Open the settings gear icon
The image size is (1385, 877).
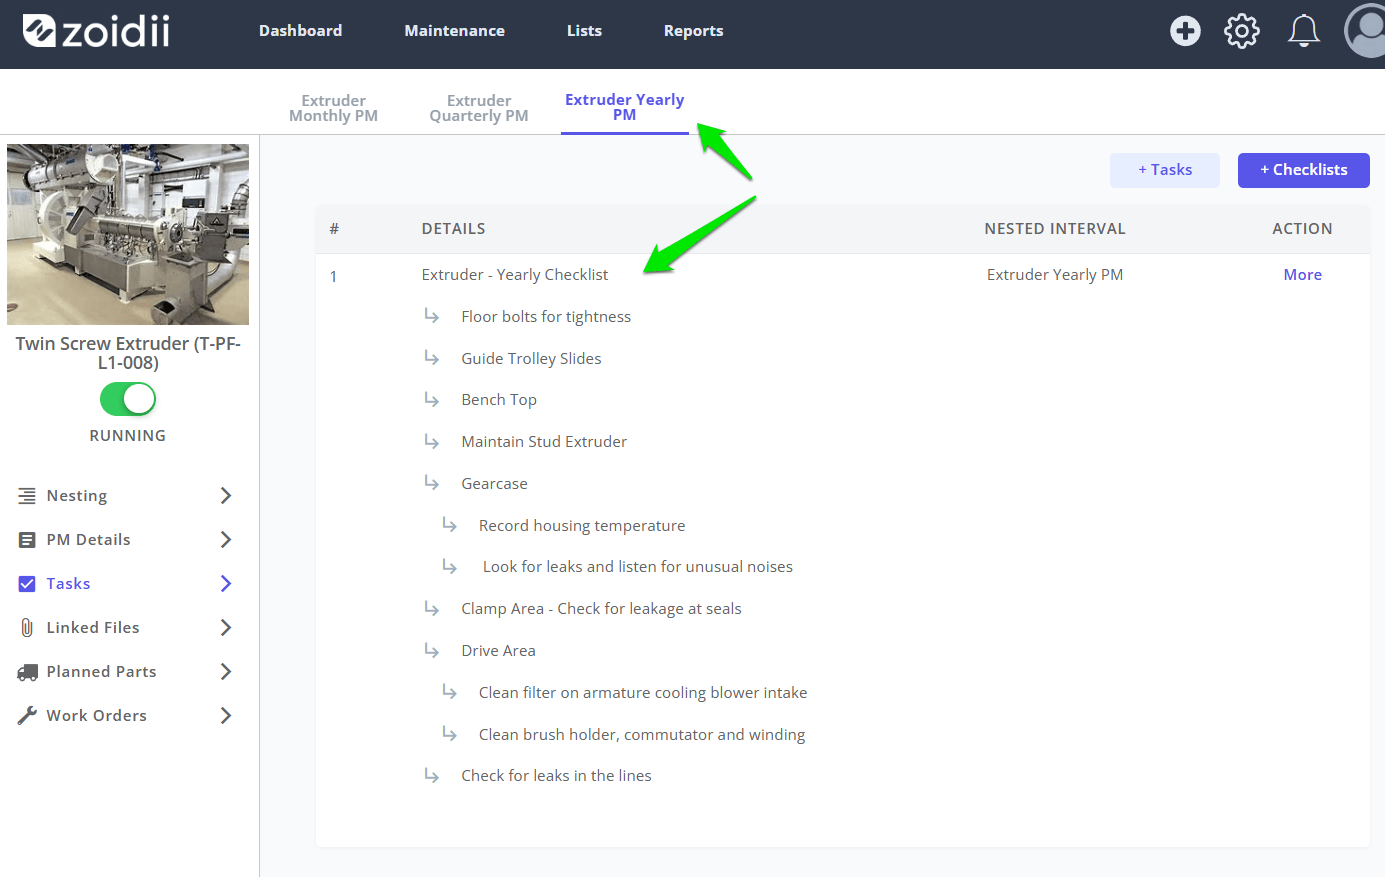(1242, 31)
